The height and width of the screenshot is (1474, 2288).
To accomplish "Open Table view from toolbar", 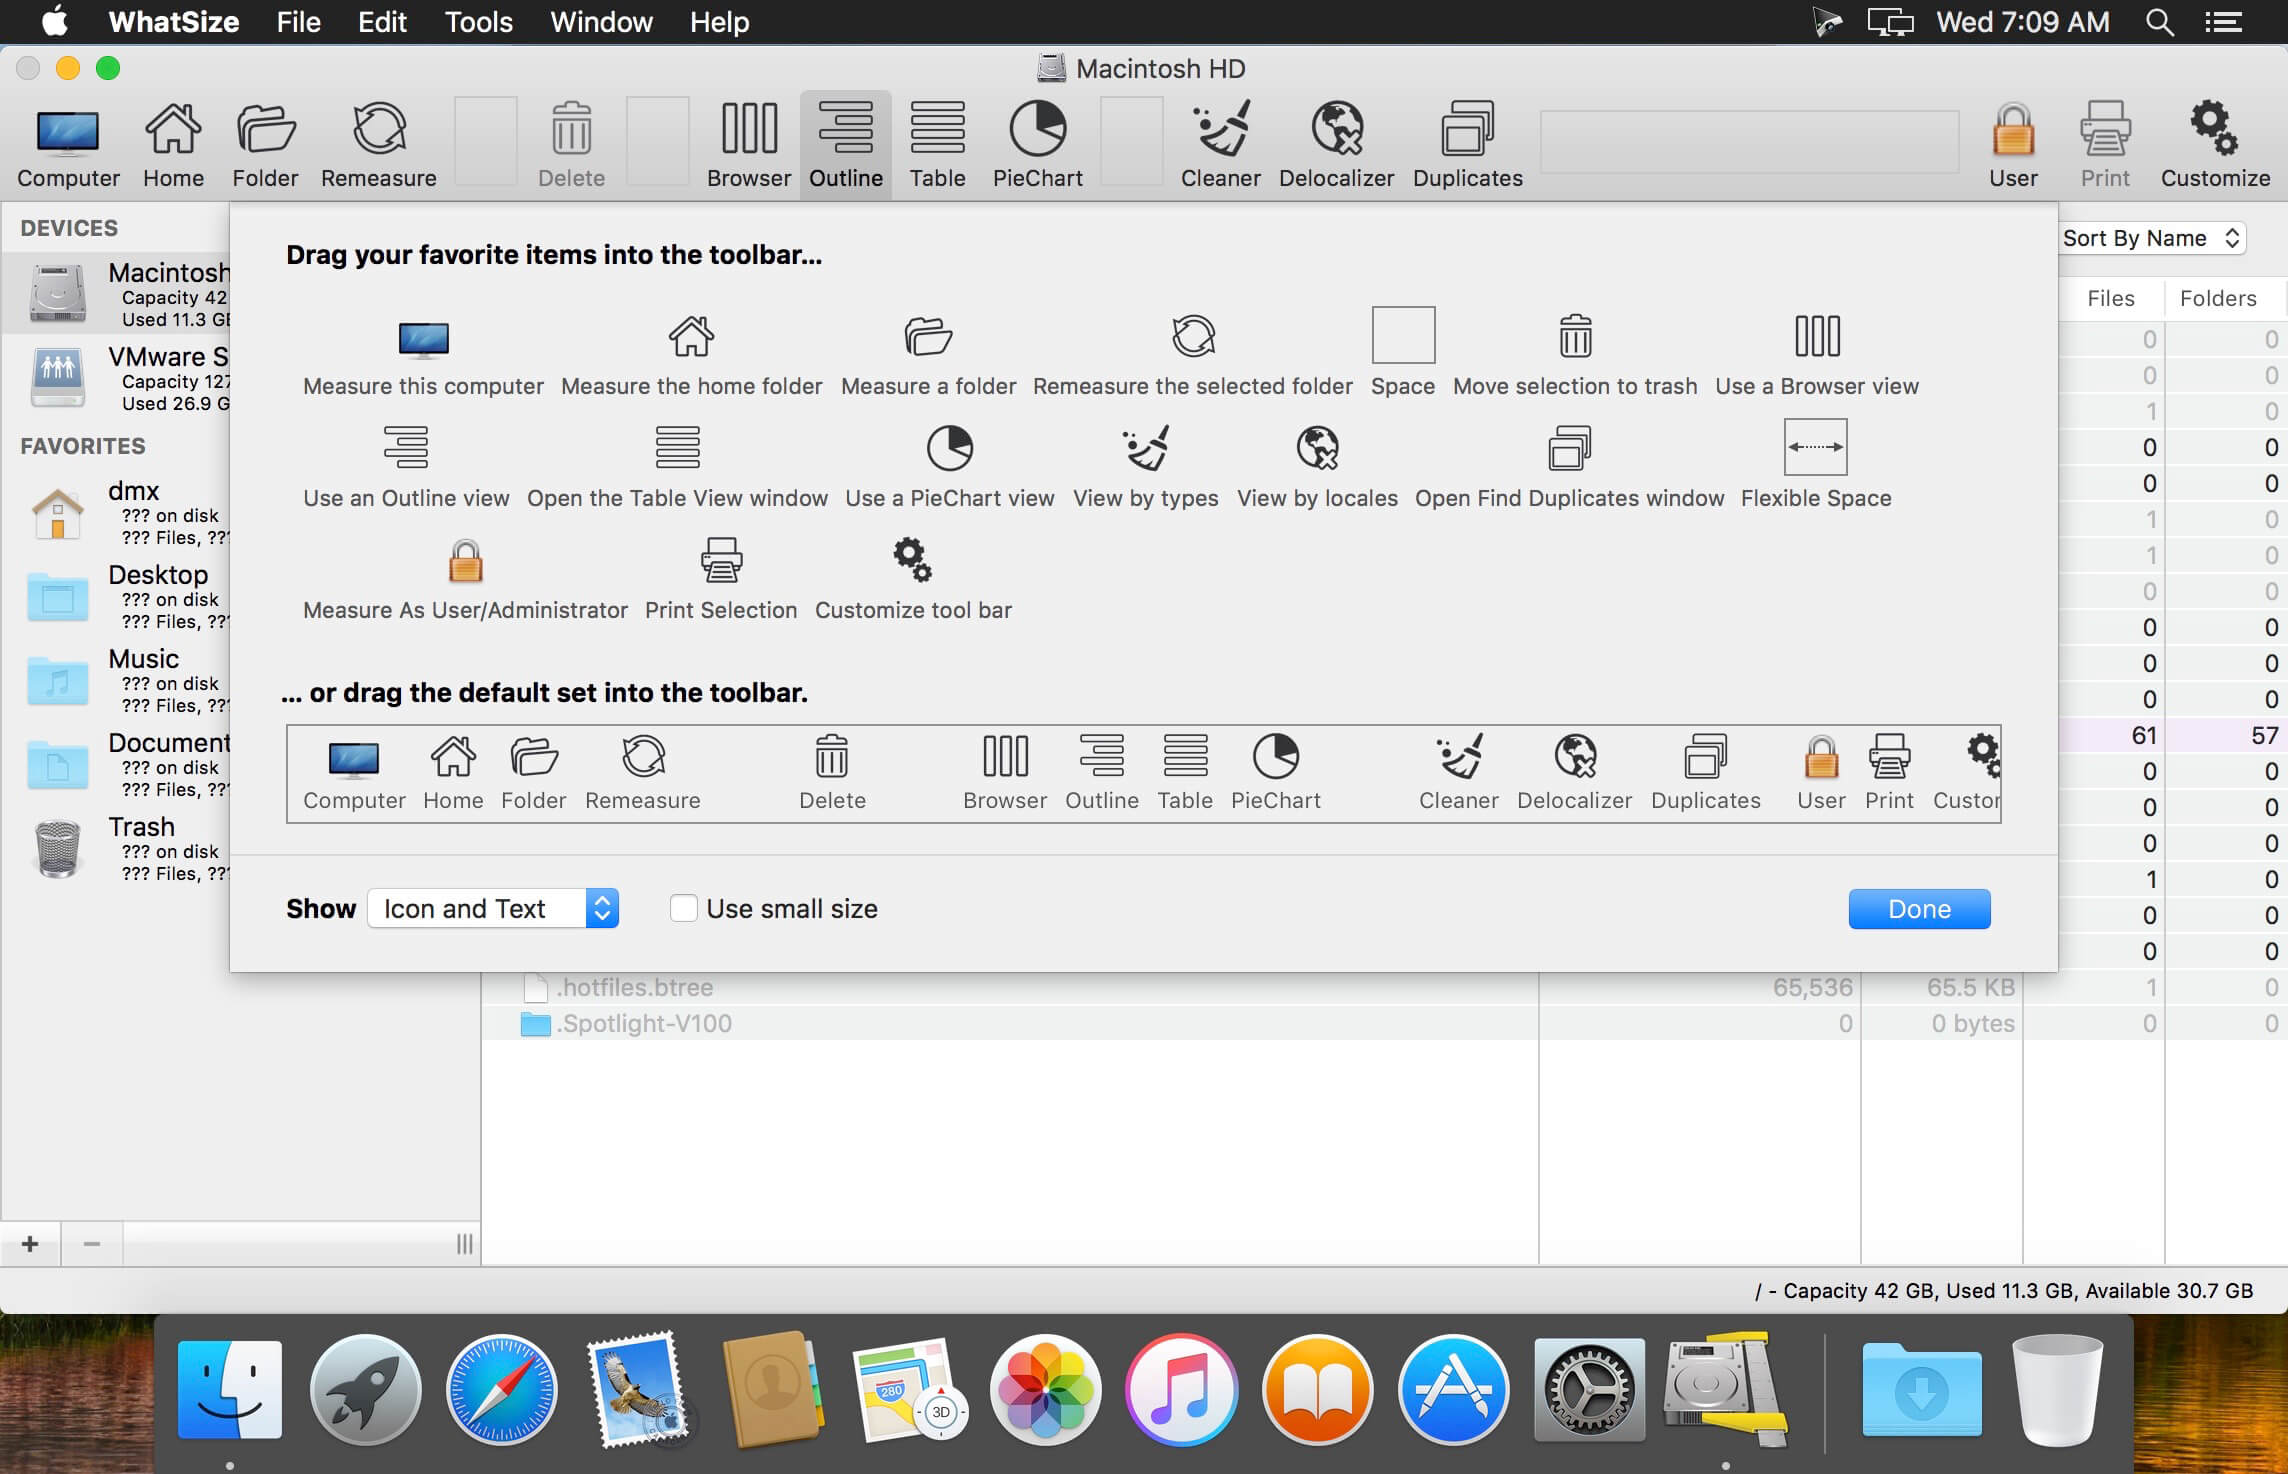I will (x=937, y=146).
